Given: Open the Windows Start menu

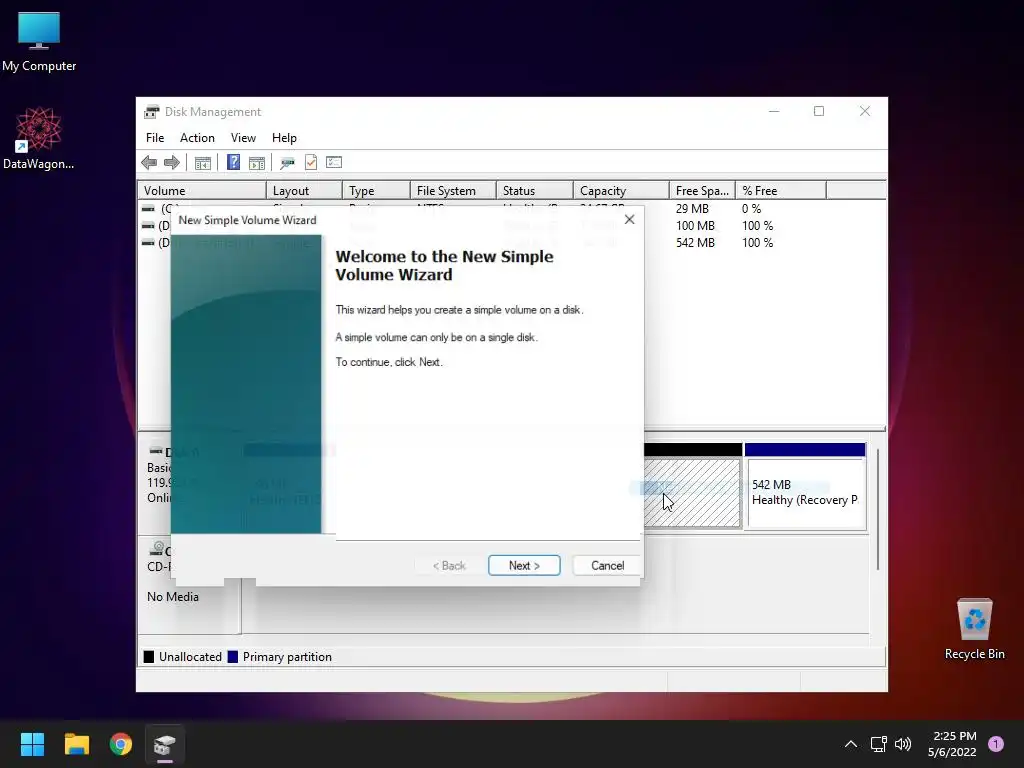Looking at the screenshot, I should [32, 744].
